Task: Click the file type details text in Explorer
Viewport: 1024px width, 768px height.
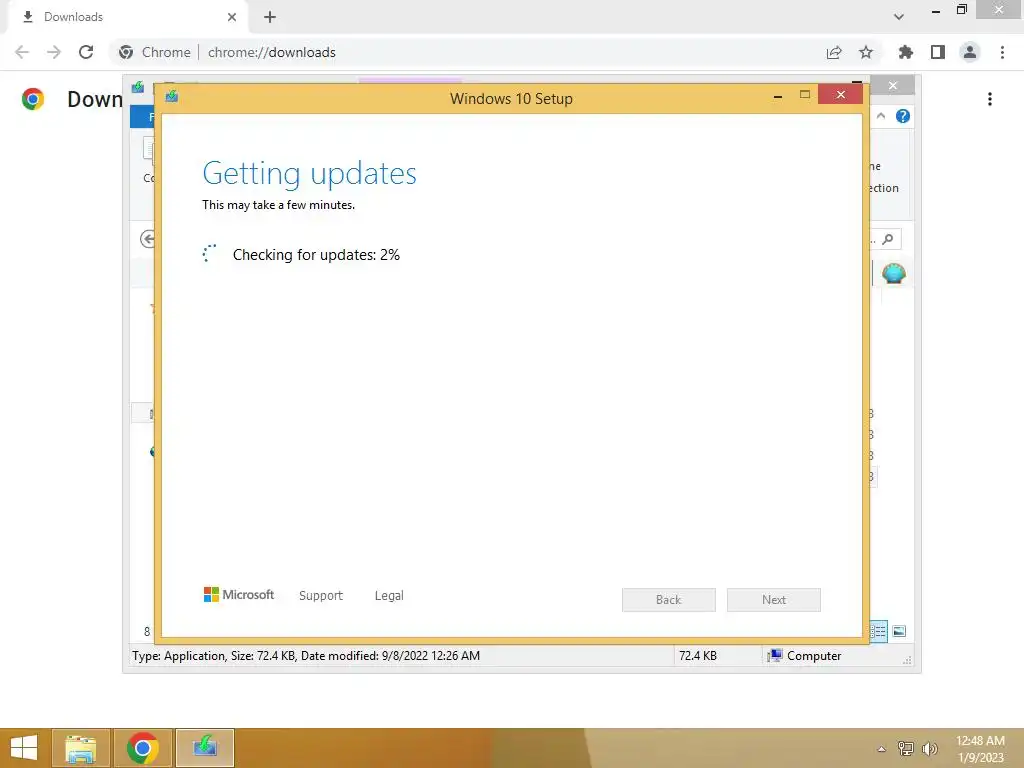Action: pos(306,656)
